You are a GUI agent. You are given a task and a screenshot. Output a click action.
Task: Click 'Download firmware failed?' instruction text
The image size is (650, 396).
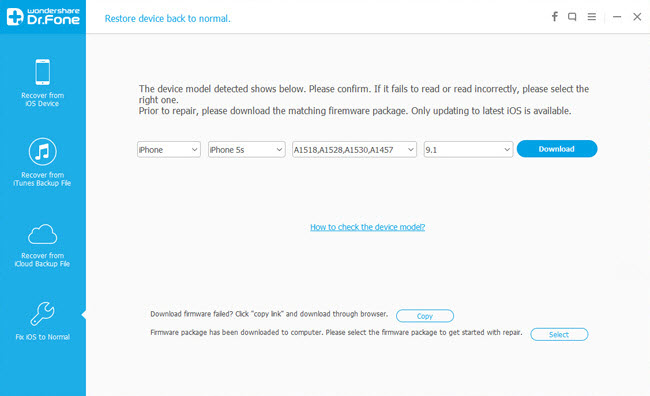(x=269, y=314)
